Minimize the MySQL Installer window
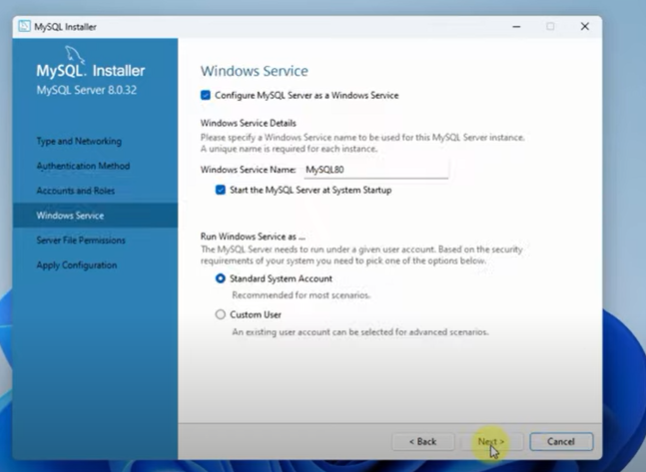The width and height of the screenshot is (646, 472). (517, 27)
